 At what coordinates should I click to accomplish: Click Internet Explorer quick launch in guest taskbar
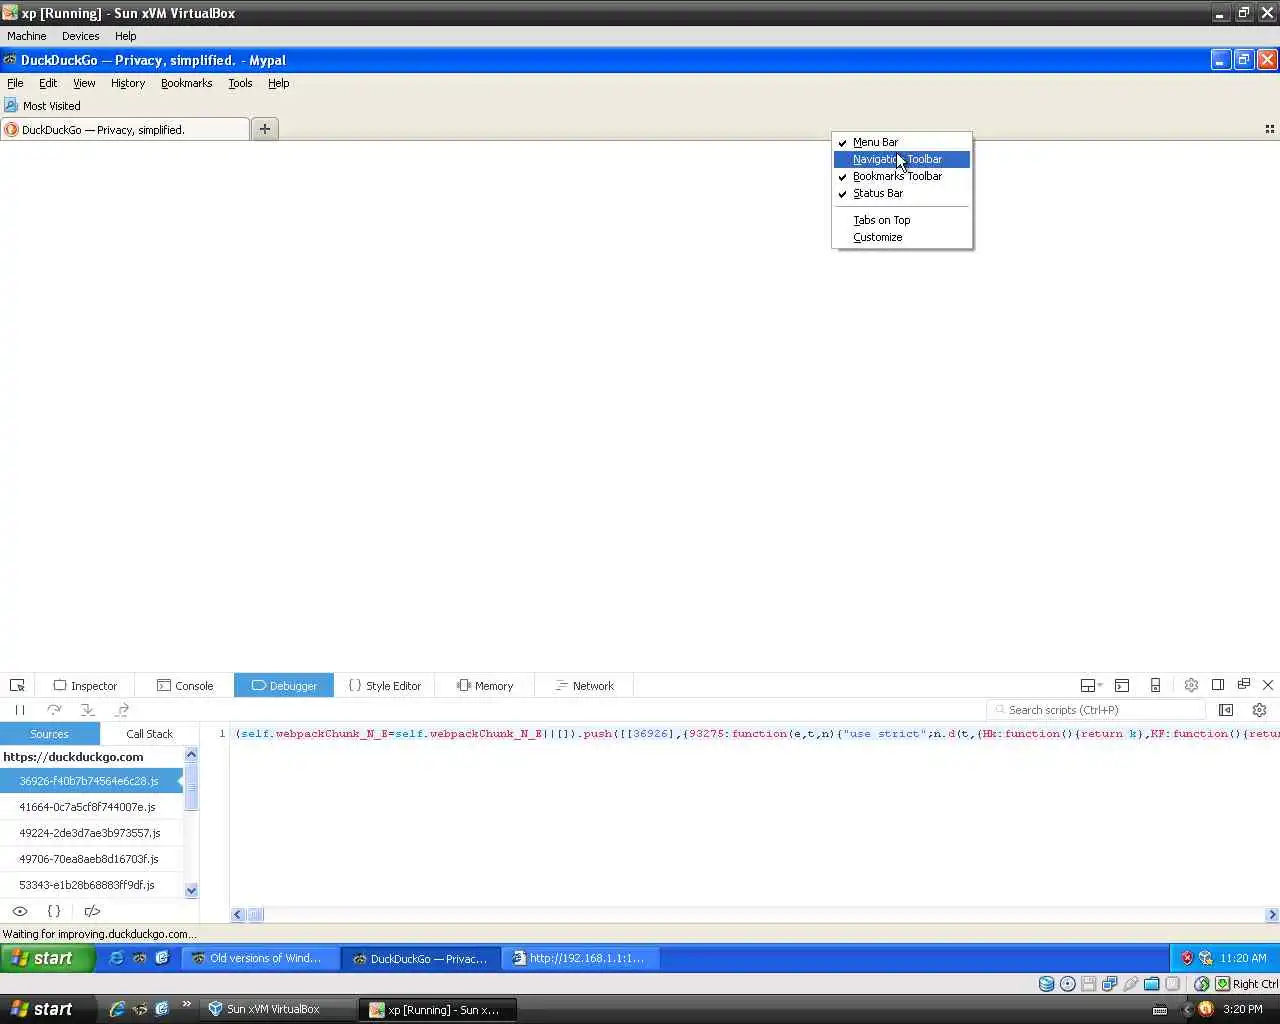point(117,958)
